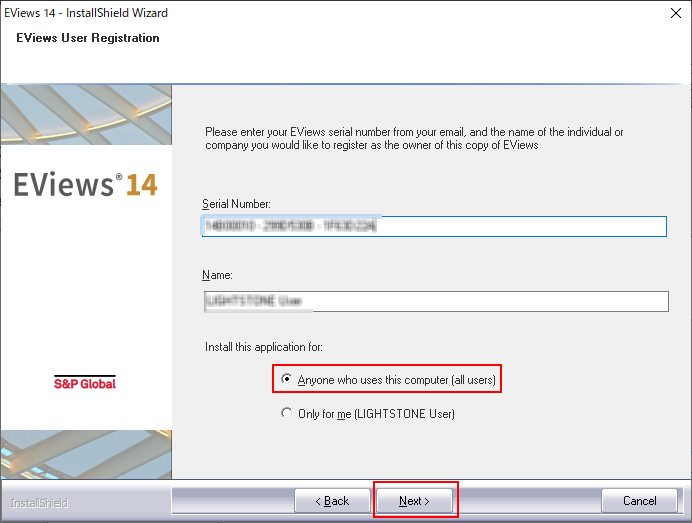The height and width of the screenshot is (523, 692).
Task: Click the S&P Global logo
Action: [85, 383]
